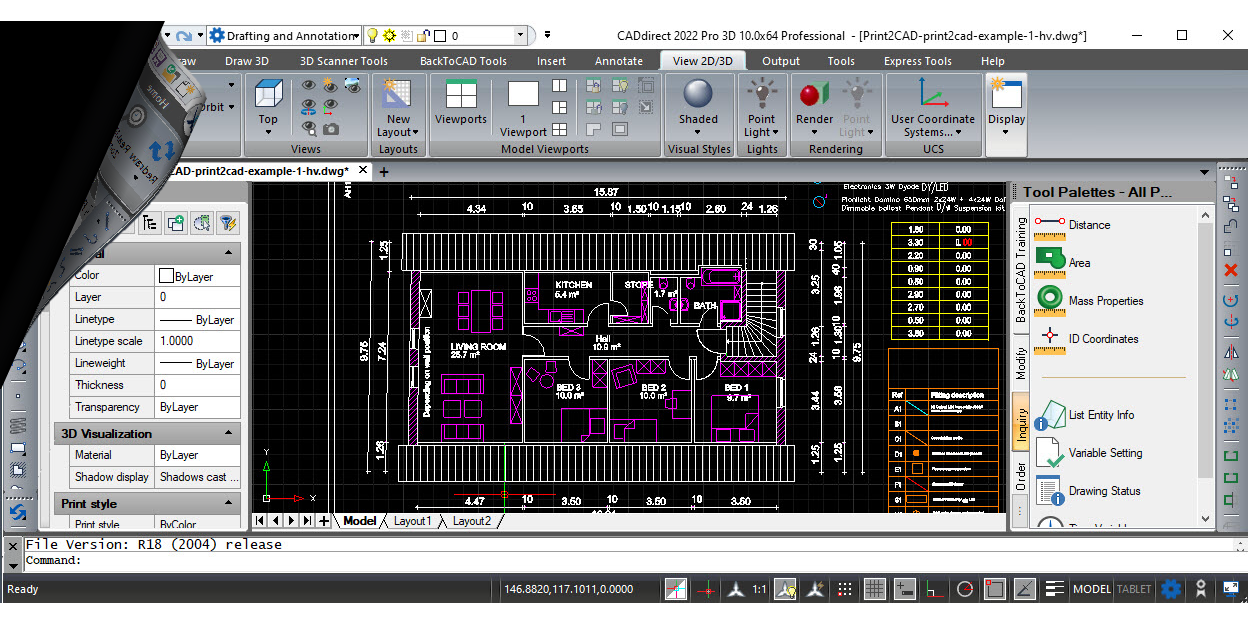The height and width of the screenshot is (624, 1248).
Task: Click the Viewports grid icon
Action: tap(461, 95)
